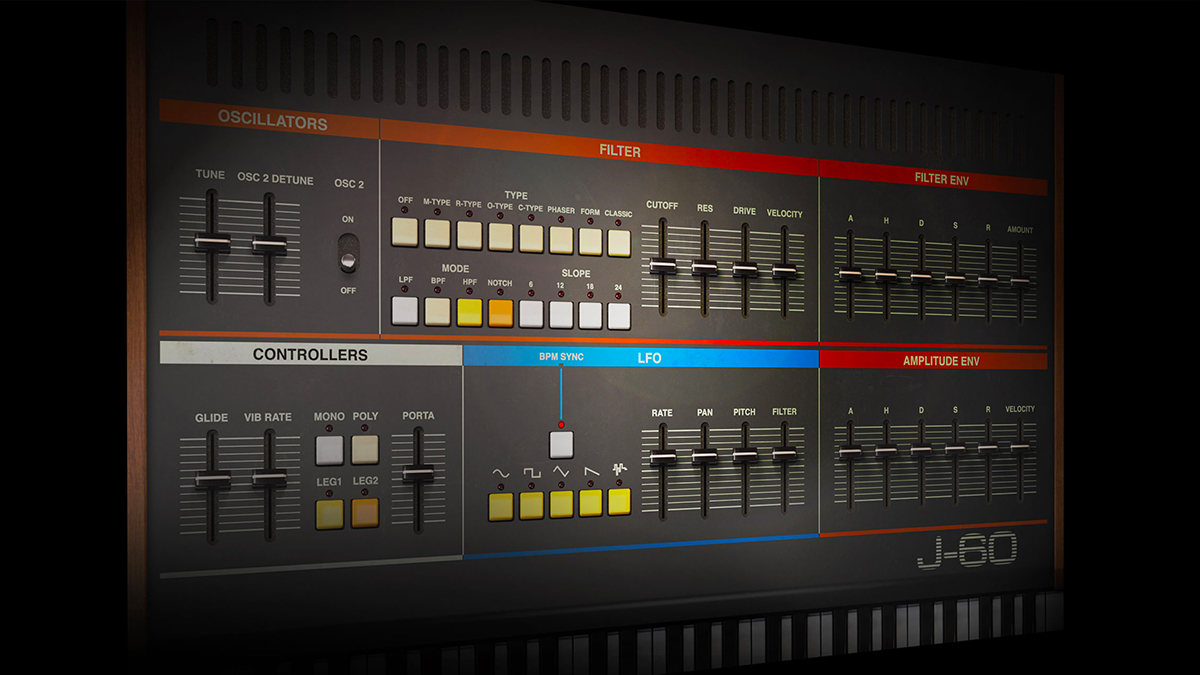Viewport: 1200px width, 675px height.
Task: Select the PHASER filter type
Action: 561,240
